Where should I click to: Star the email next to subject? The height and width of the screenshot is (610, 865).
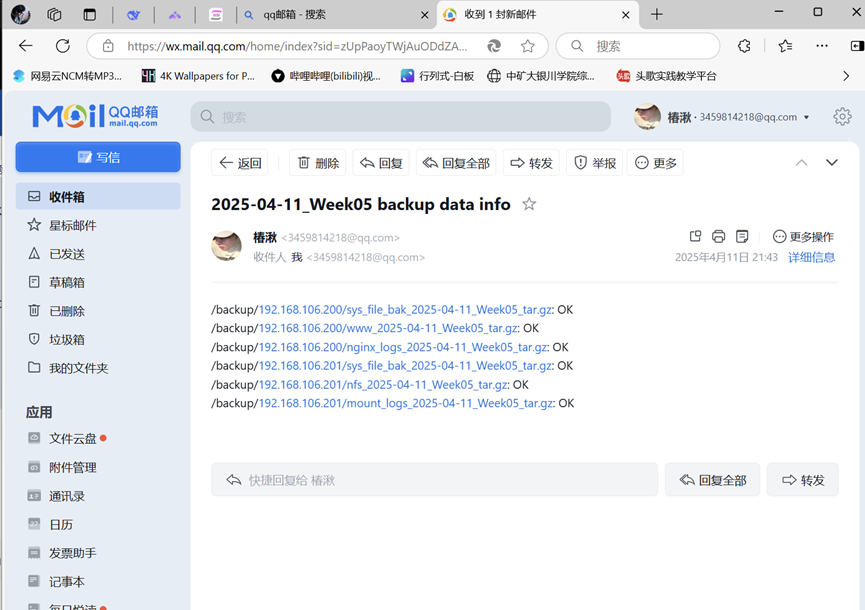click(529, 204)
